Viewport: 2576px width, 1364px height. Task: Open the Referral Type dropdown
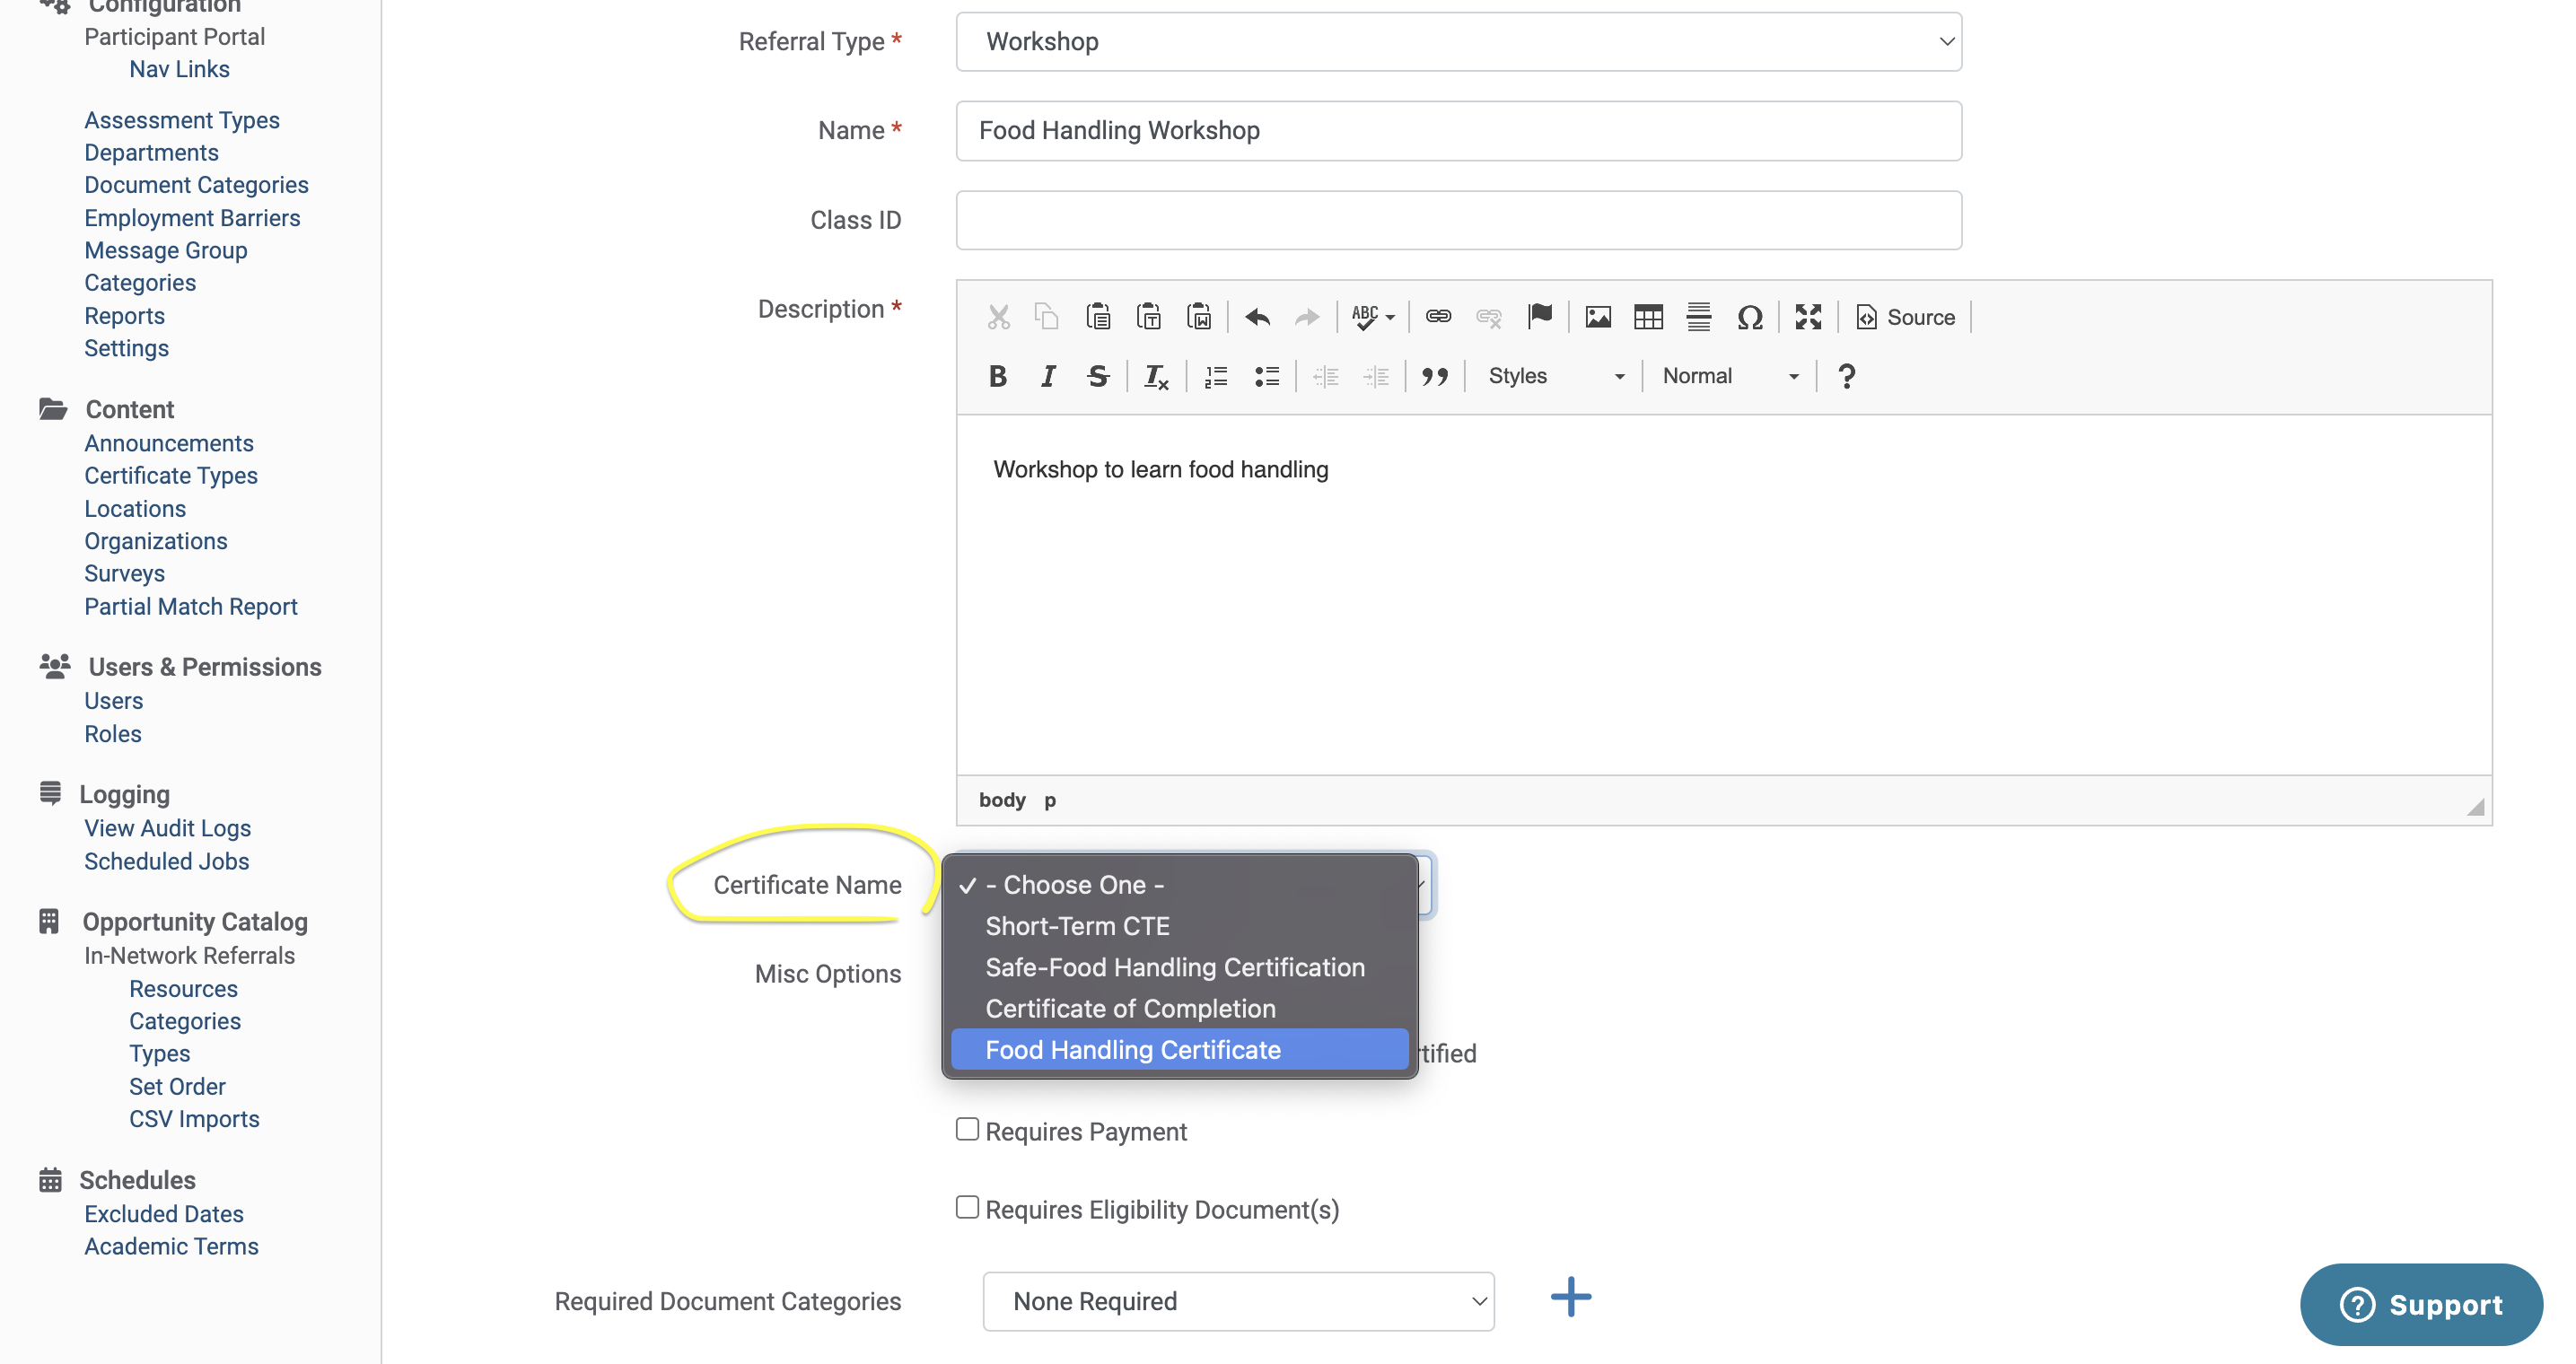(x=1458, y=42)
